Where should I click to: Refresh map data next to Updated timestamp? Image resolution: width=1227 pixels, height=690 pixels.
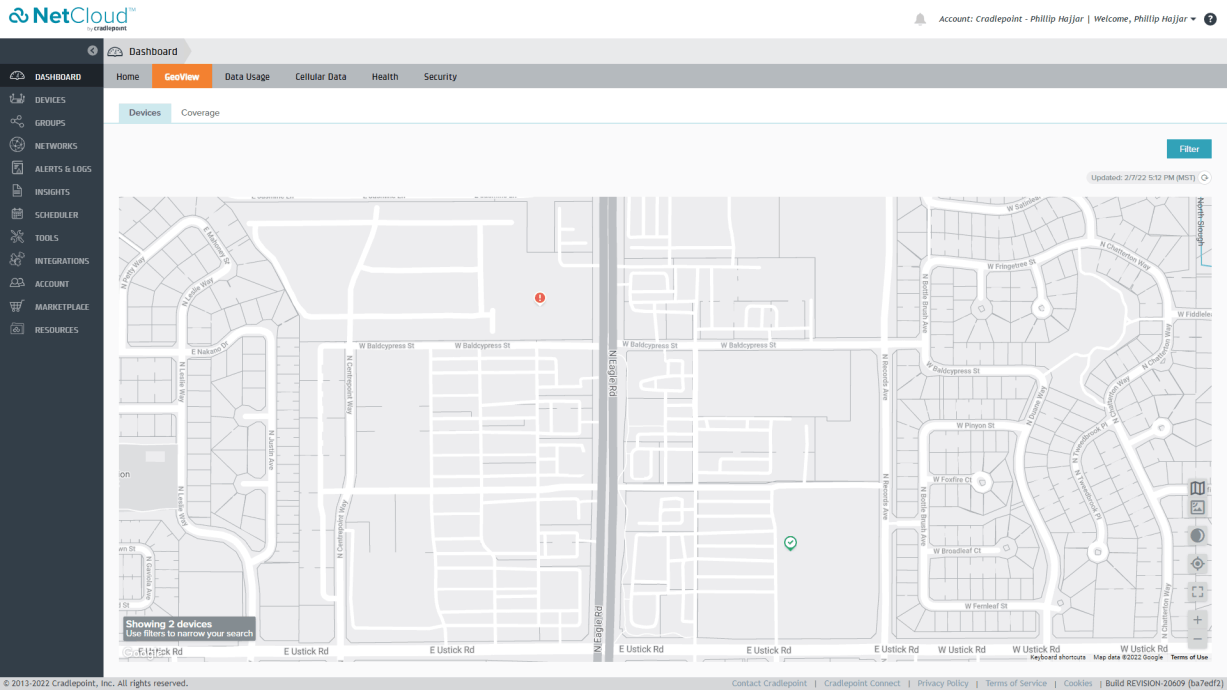pos(1205,178)
